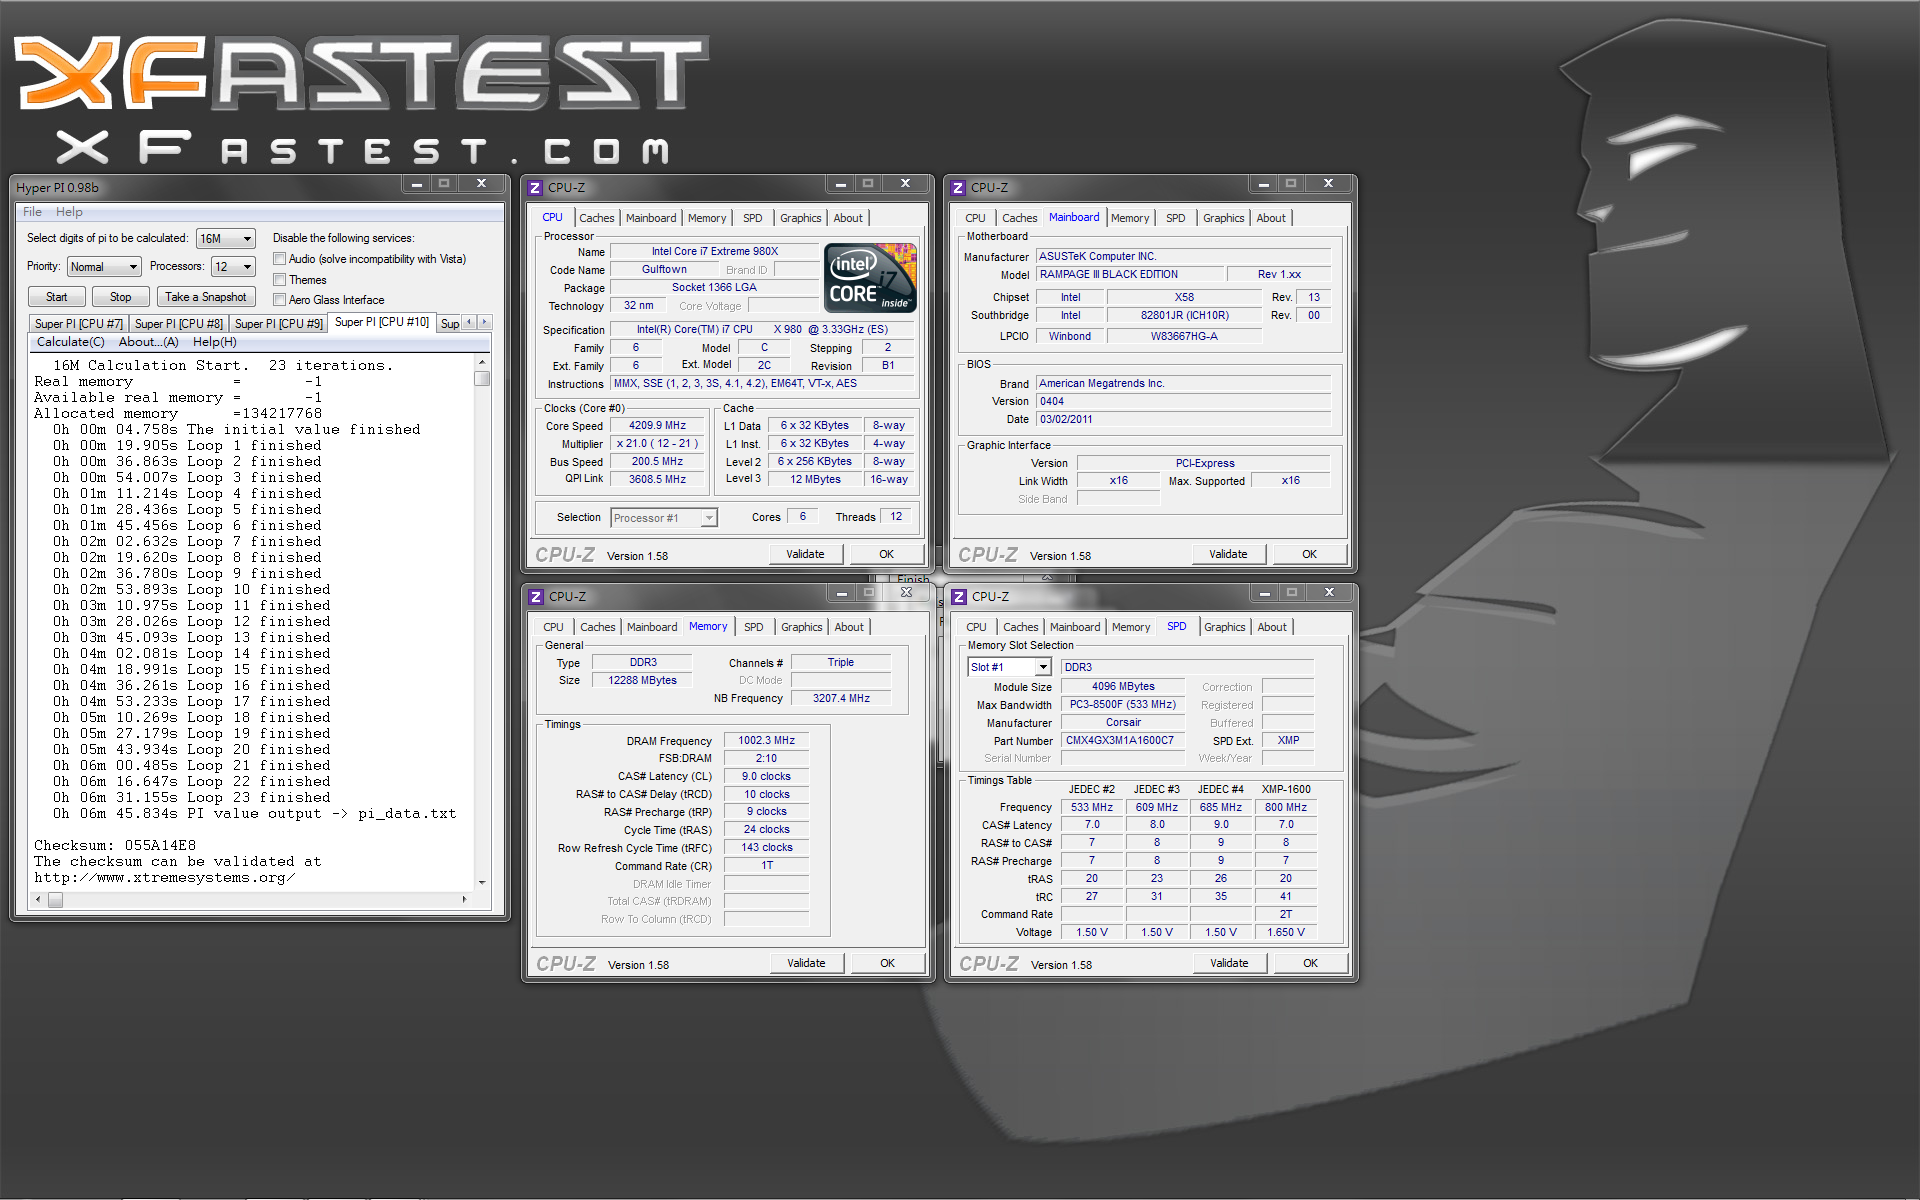The height and width of the screenshot is (1200, 1920).
Task: Click OK in Mainboard window
Action: point(1309,554)
